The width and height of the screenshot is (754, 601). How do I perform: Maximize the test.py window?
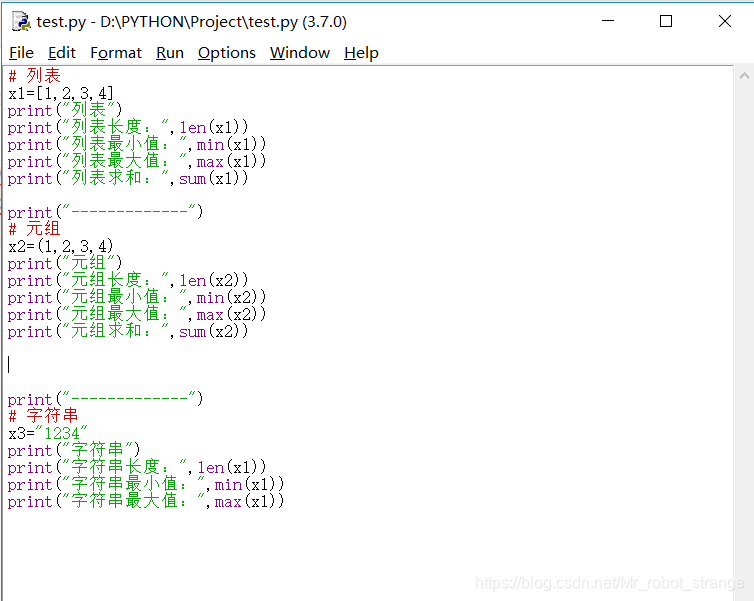click(x=666, y=21)
